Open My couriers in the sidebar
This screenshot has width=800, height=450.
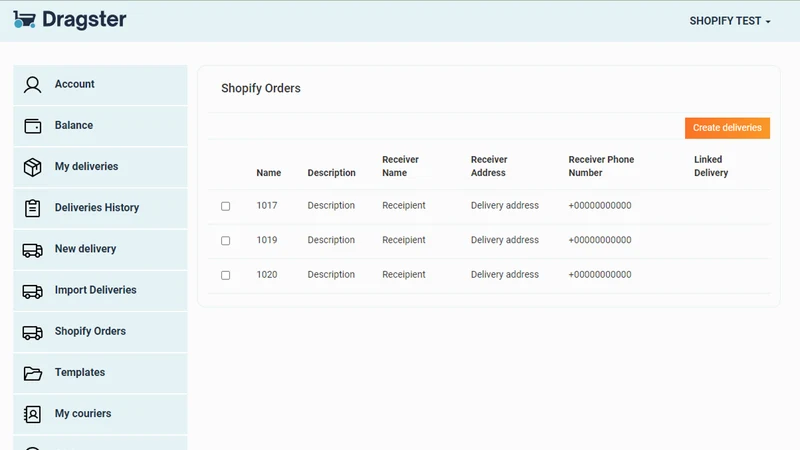tap(100, 414)
